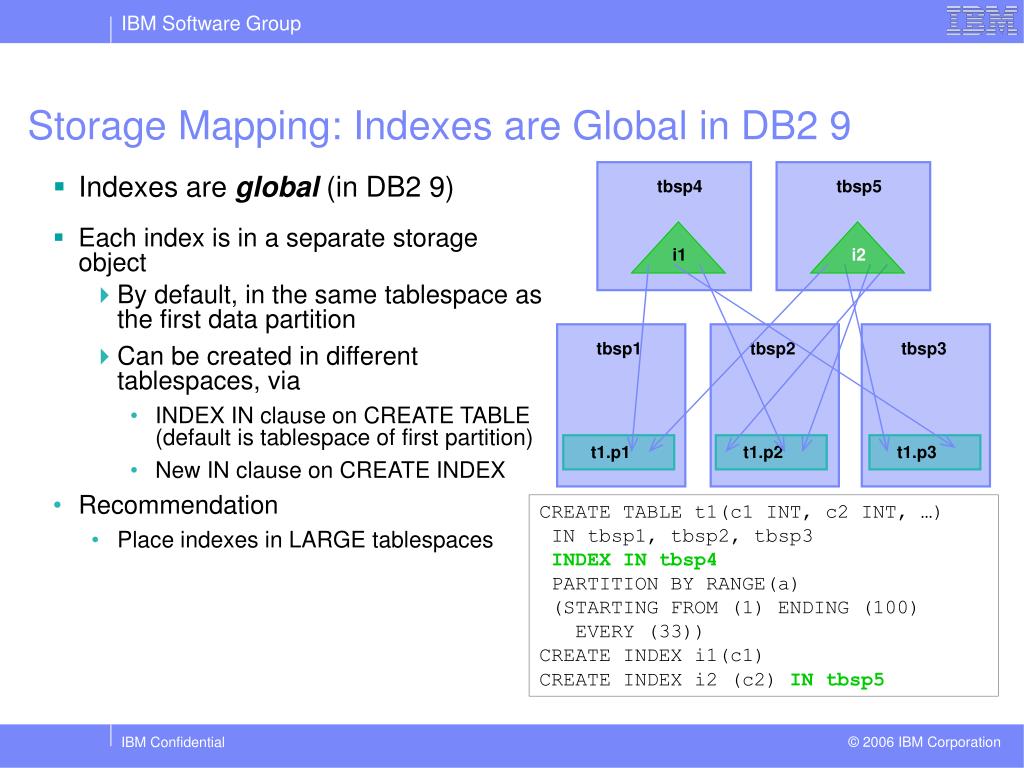The height and width of the screenshot is (768, 1024).
Task: Click the IBM Confidential footer text
Action: click(173, 743)
